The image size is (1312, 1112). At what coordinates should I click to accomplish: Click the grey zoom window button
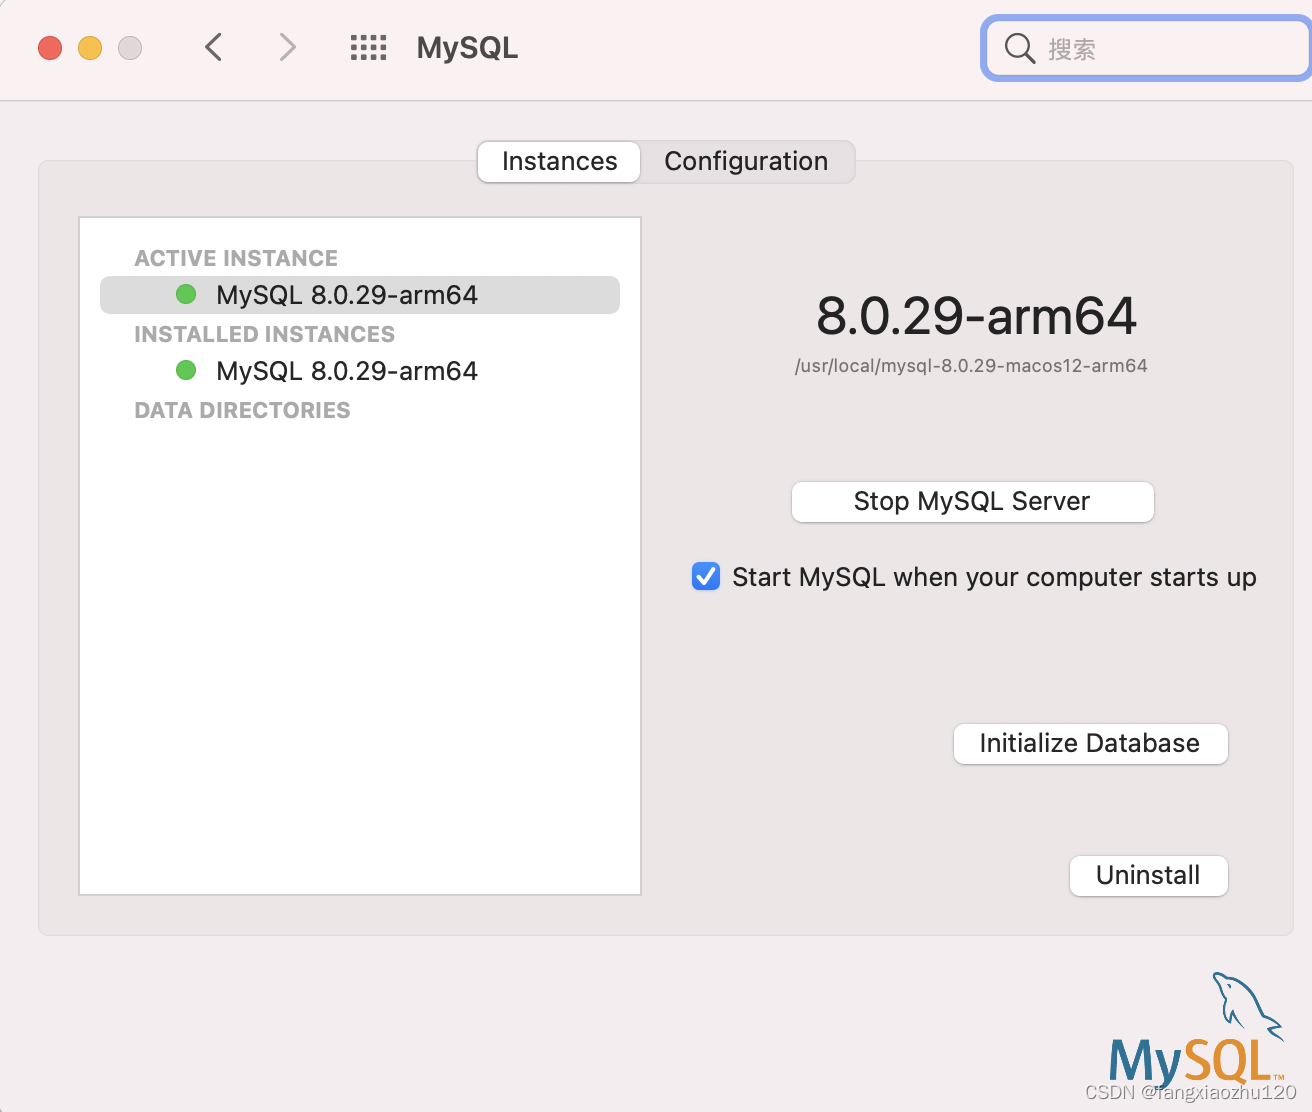(x=130, y=48)
